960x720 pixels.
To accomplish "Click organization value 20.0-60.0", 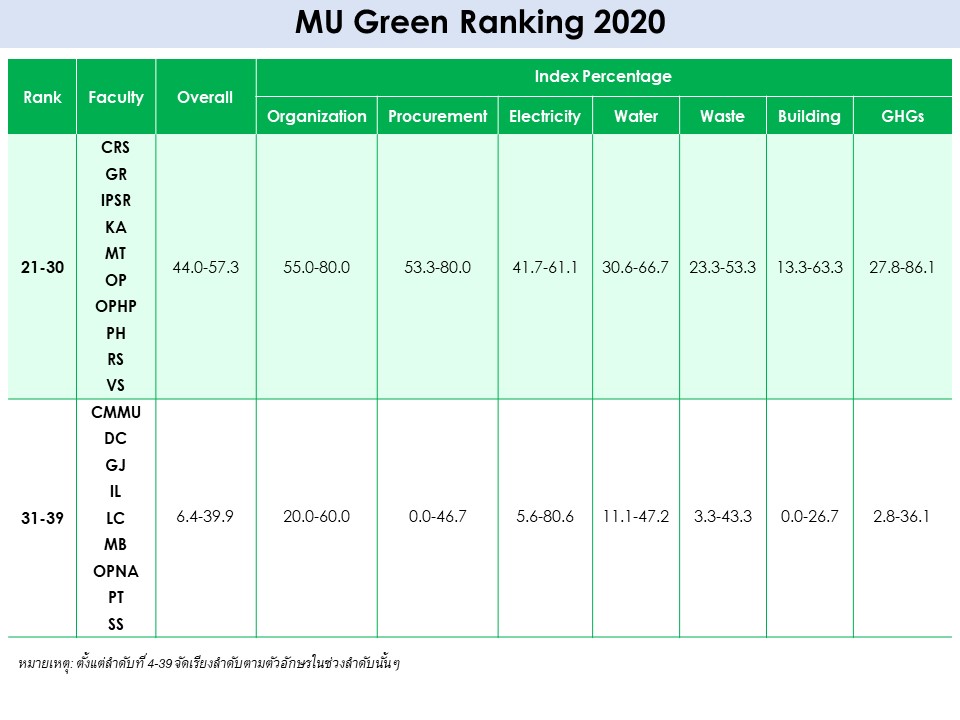I will pos(317,516).
